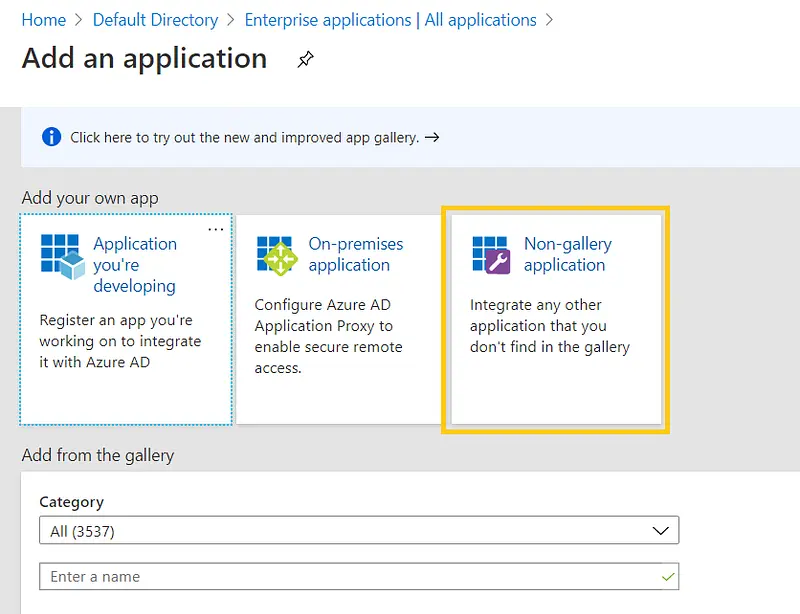Click the blue info icon in the banner

tap(51, 137)
